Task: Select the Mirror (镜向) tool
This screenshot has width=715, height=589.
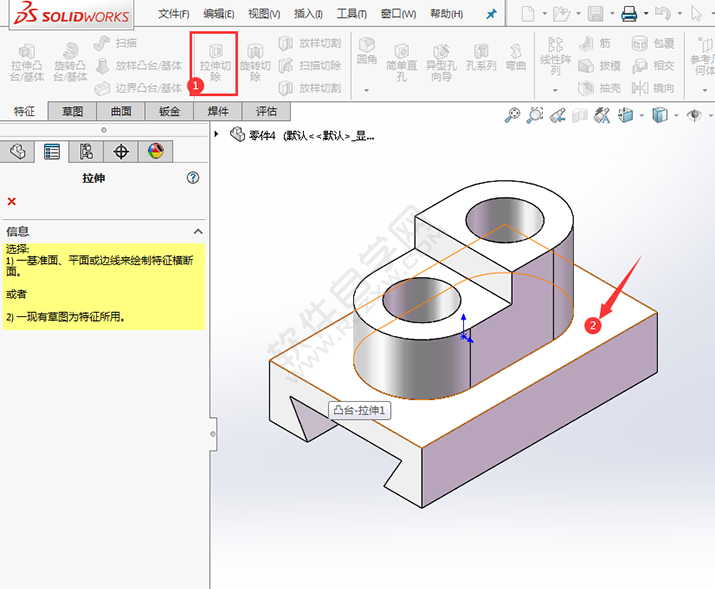Action: [x=653, y=88]
